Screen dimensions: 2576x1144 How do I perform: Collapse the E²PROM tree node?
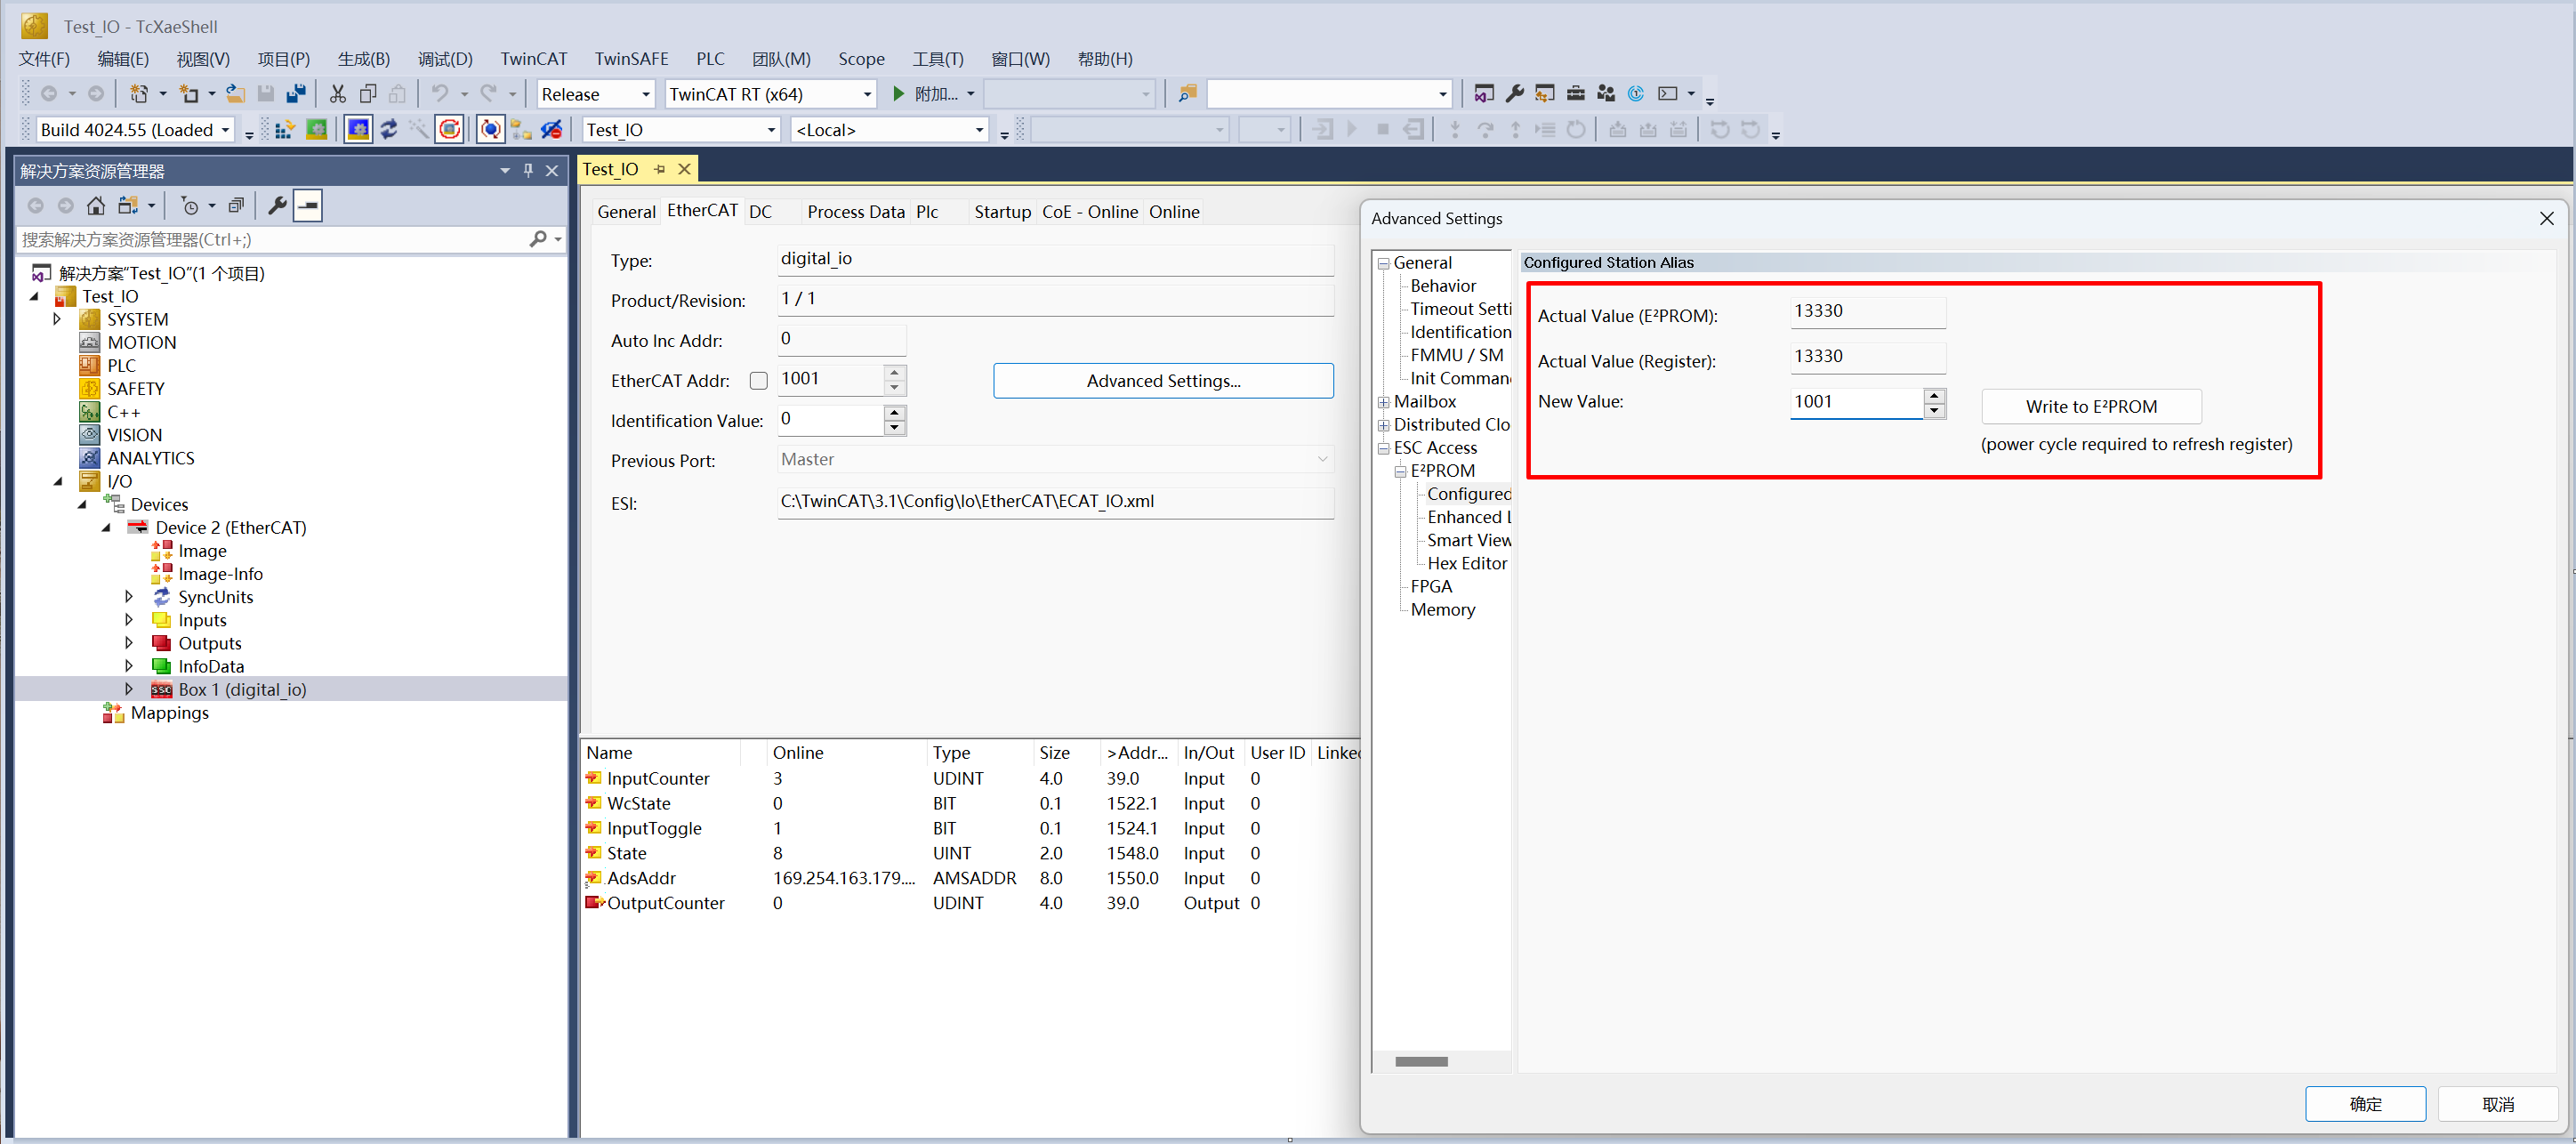click(1401, 471)
